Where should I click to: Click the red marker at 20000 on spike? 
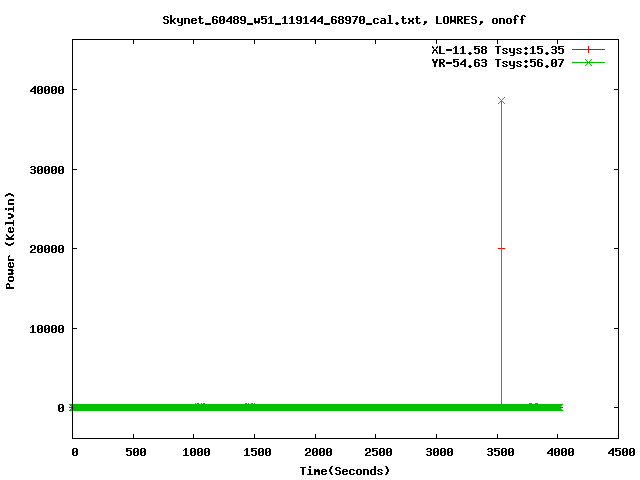point(501,248)
